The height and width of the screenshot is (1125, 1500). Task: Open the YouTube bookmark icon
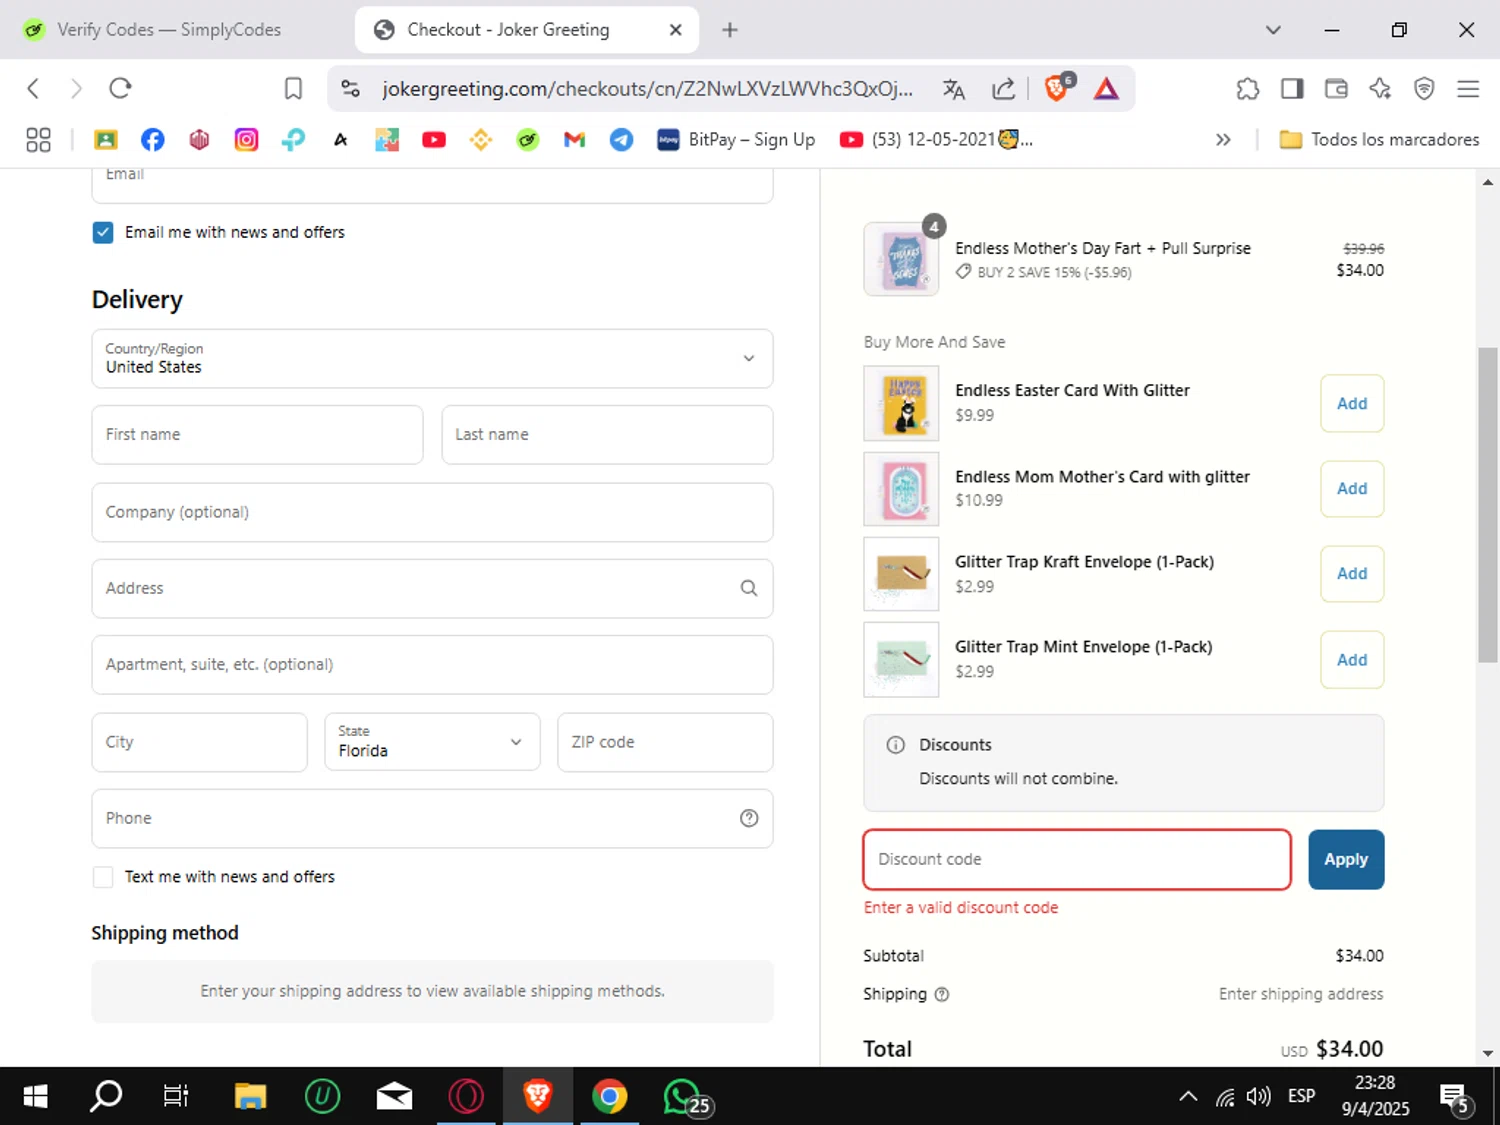coord(434,140)
